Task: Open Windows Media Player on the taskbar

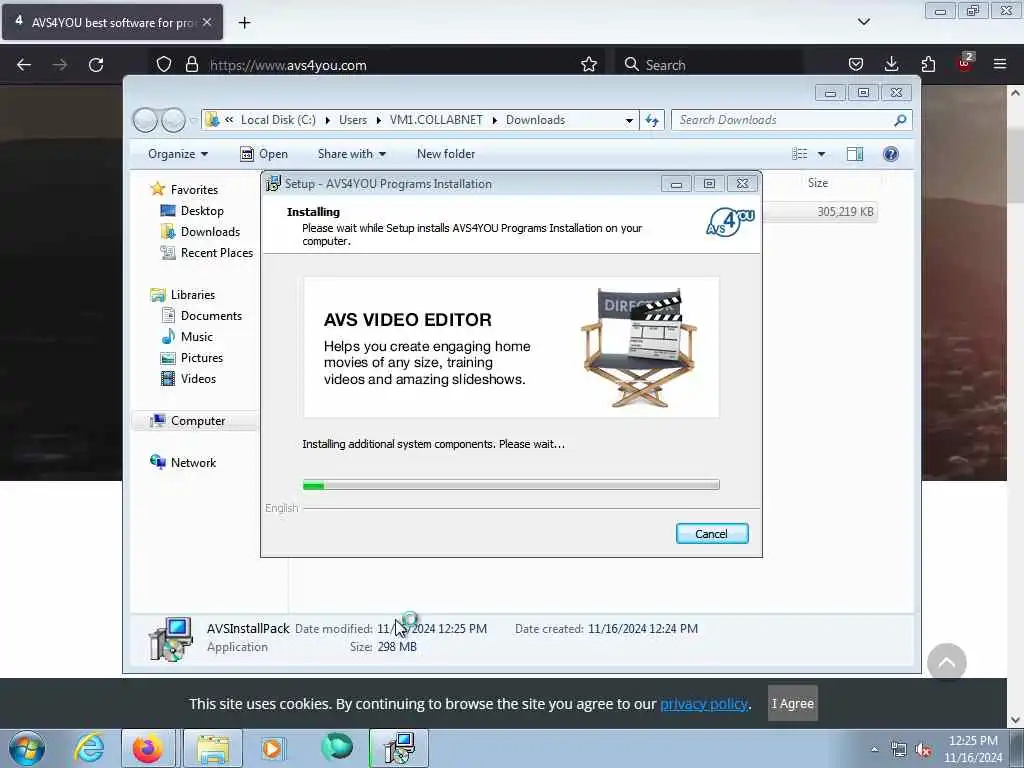Action: point(271,748)
